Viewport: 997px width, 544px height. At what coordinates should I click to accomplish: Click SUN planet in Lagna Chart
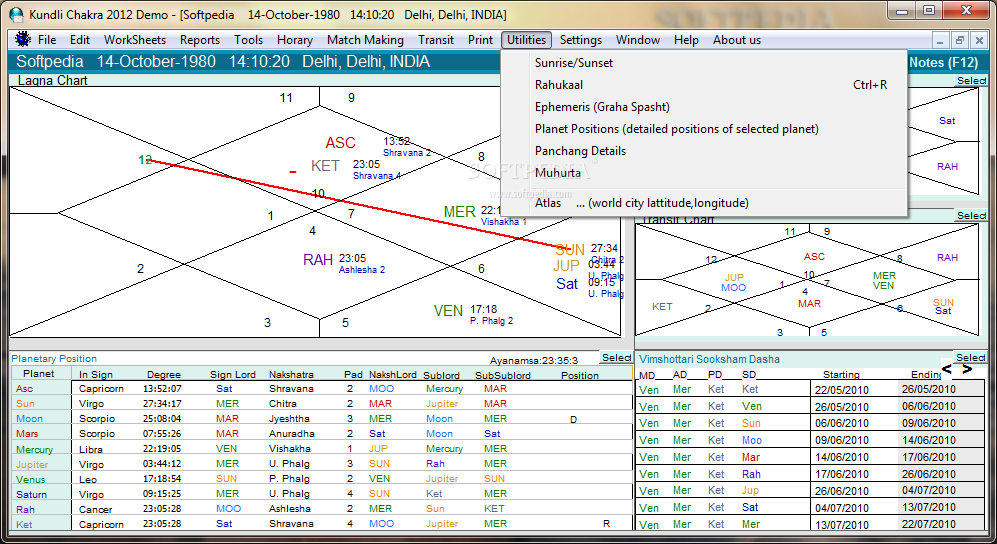coord(570,250)
